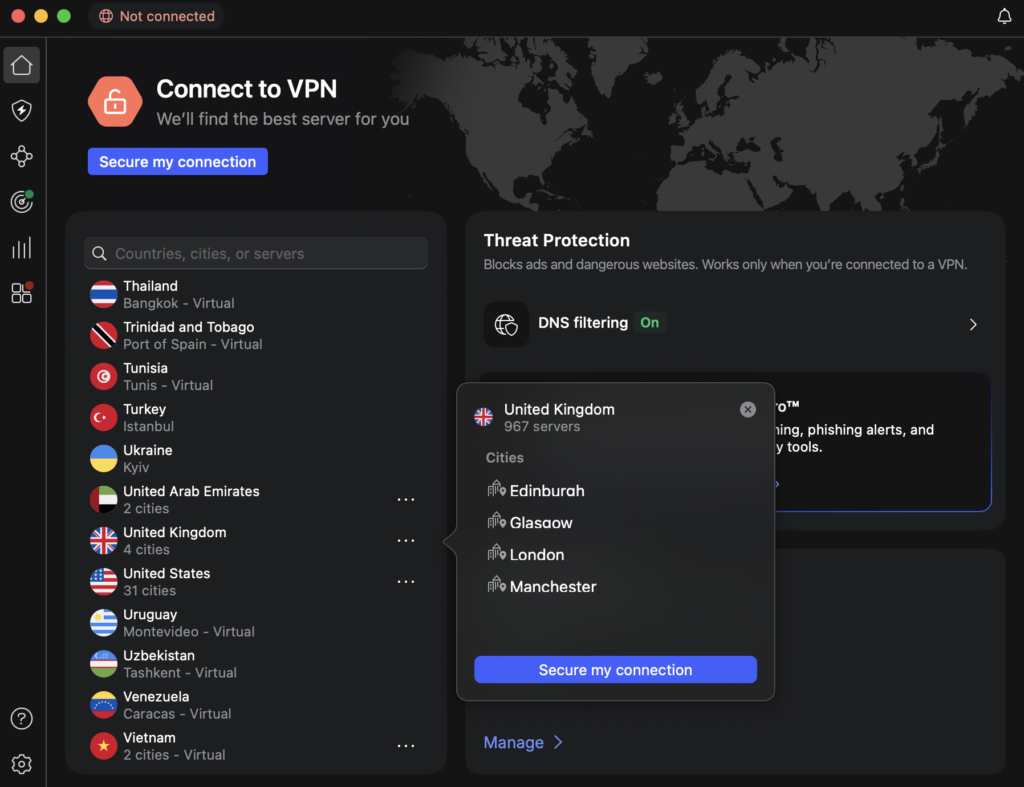The image size is (1024, 787).
Task: Click the Uruguay flag icon
Action: [x=104, y=623]
